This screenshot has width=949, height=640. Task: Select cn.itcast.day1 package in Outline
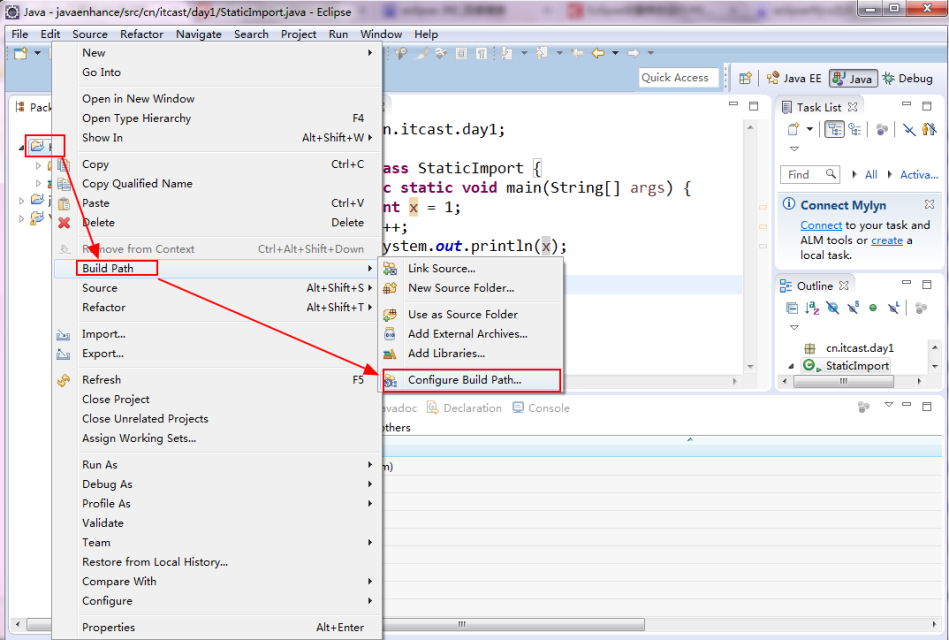[849, 348]
